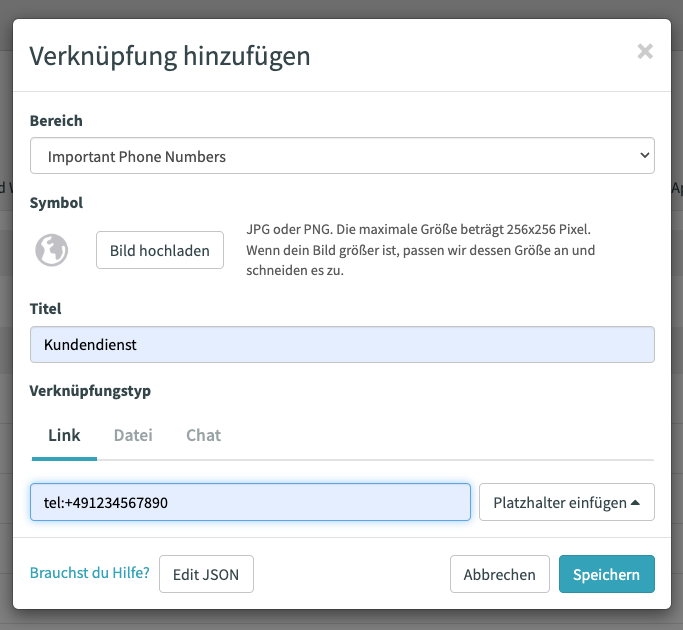Click the Verknüpfungstyp label
683x630 pixels.
tap(90, 391)
